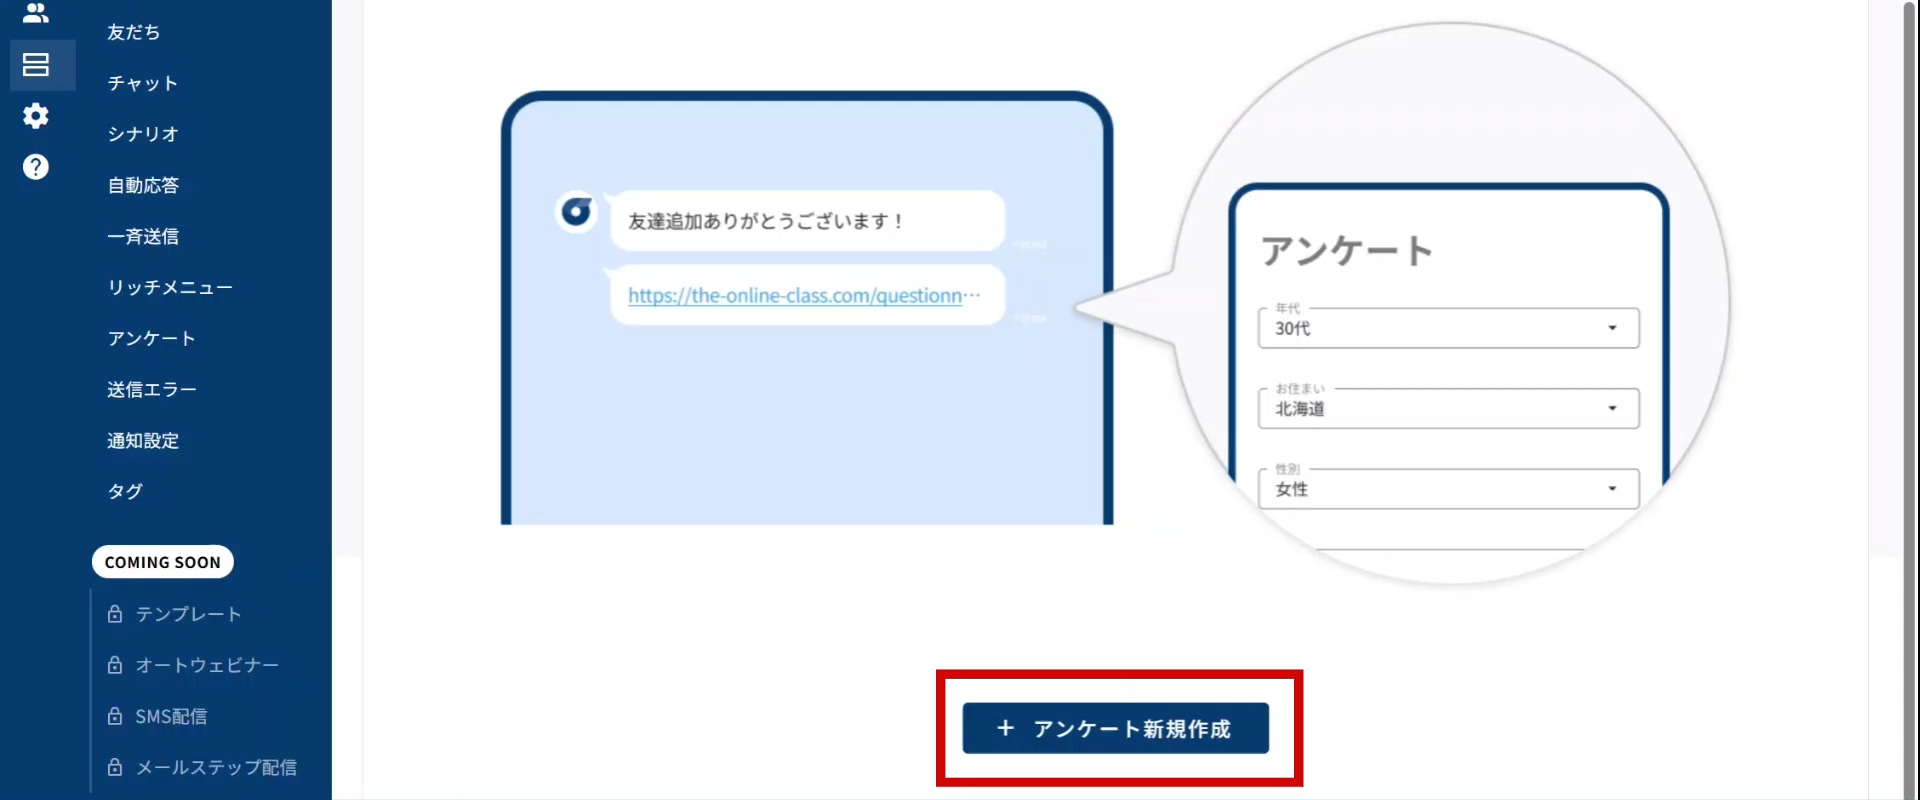Click the lock icon beside SMS配信

coord(115,716)
